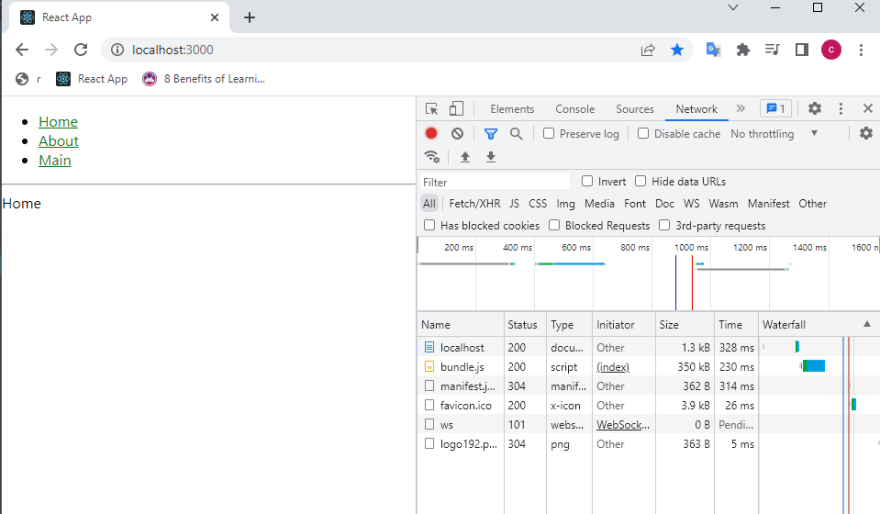Click the bookmark star icon
This screenshot has width=880, height=514.
677,50
